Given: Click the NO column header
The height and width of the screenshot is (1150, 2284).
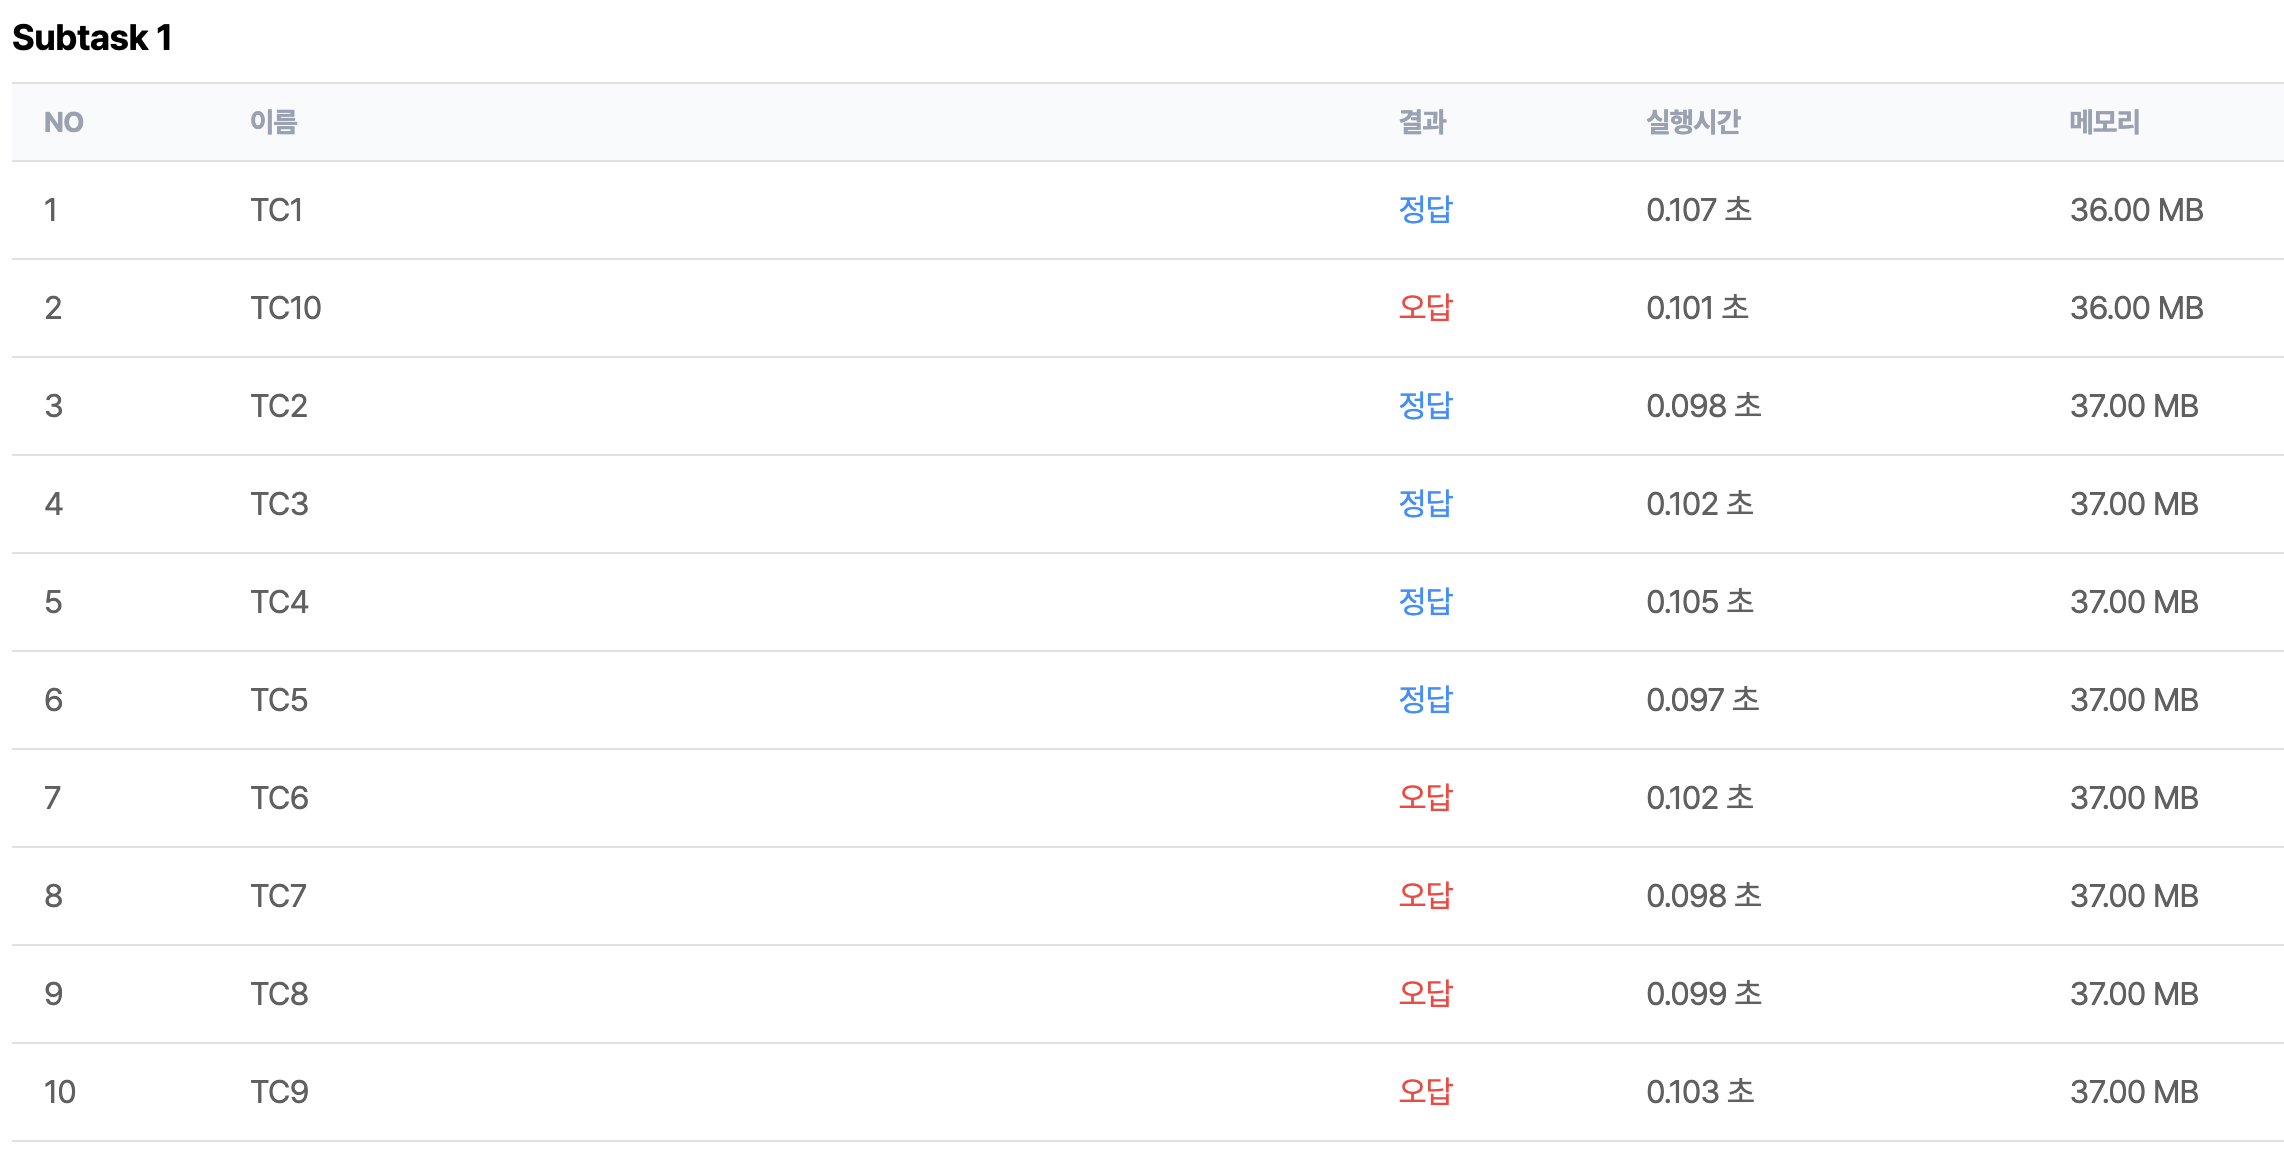Looking at the screenshot, I should pos(63,122).
